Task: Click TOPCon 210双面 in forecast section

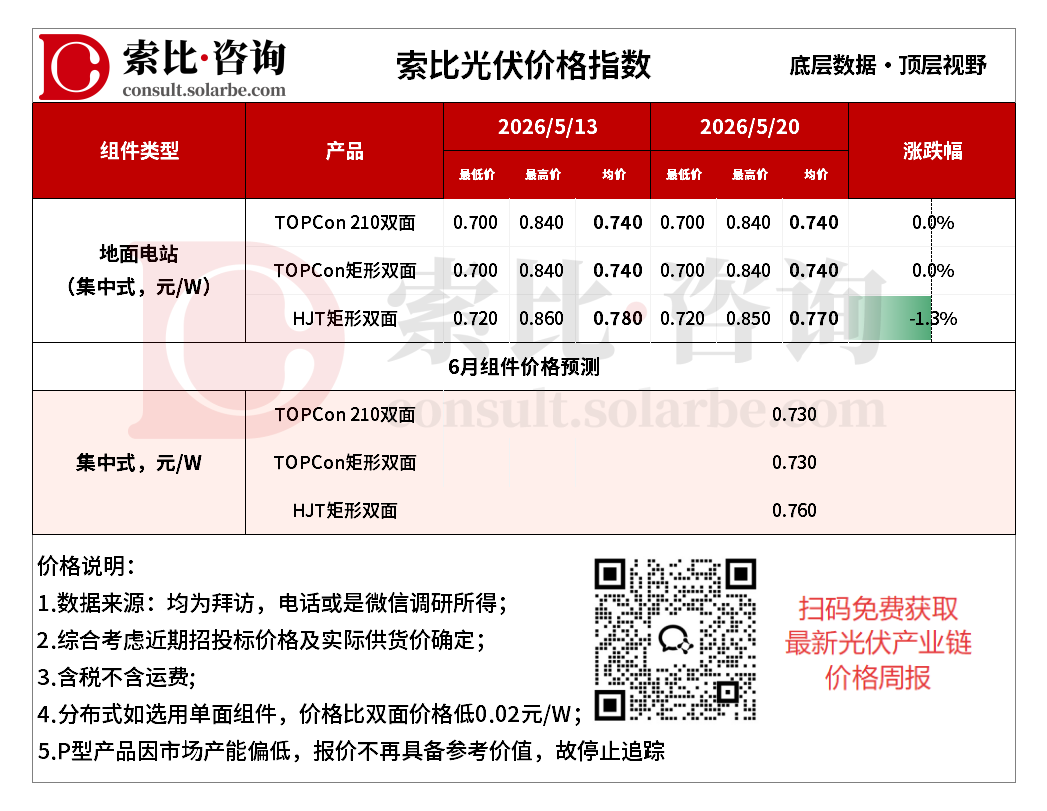Action: [x=345, y=415]
